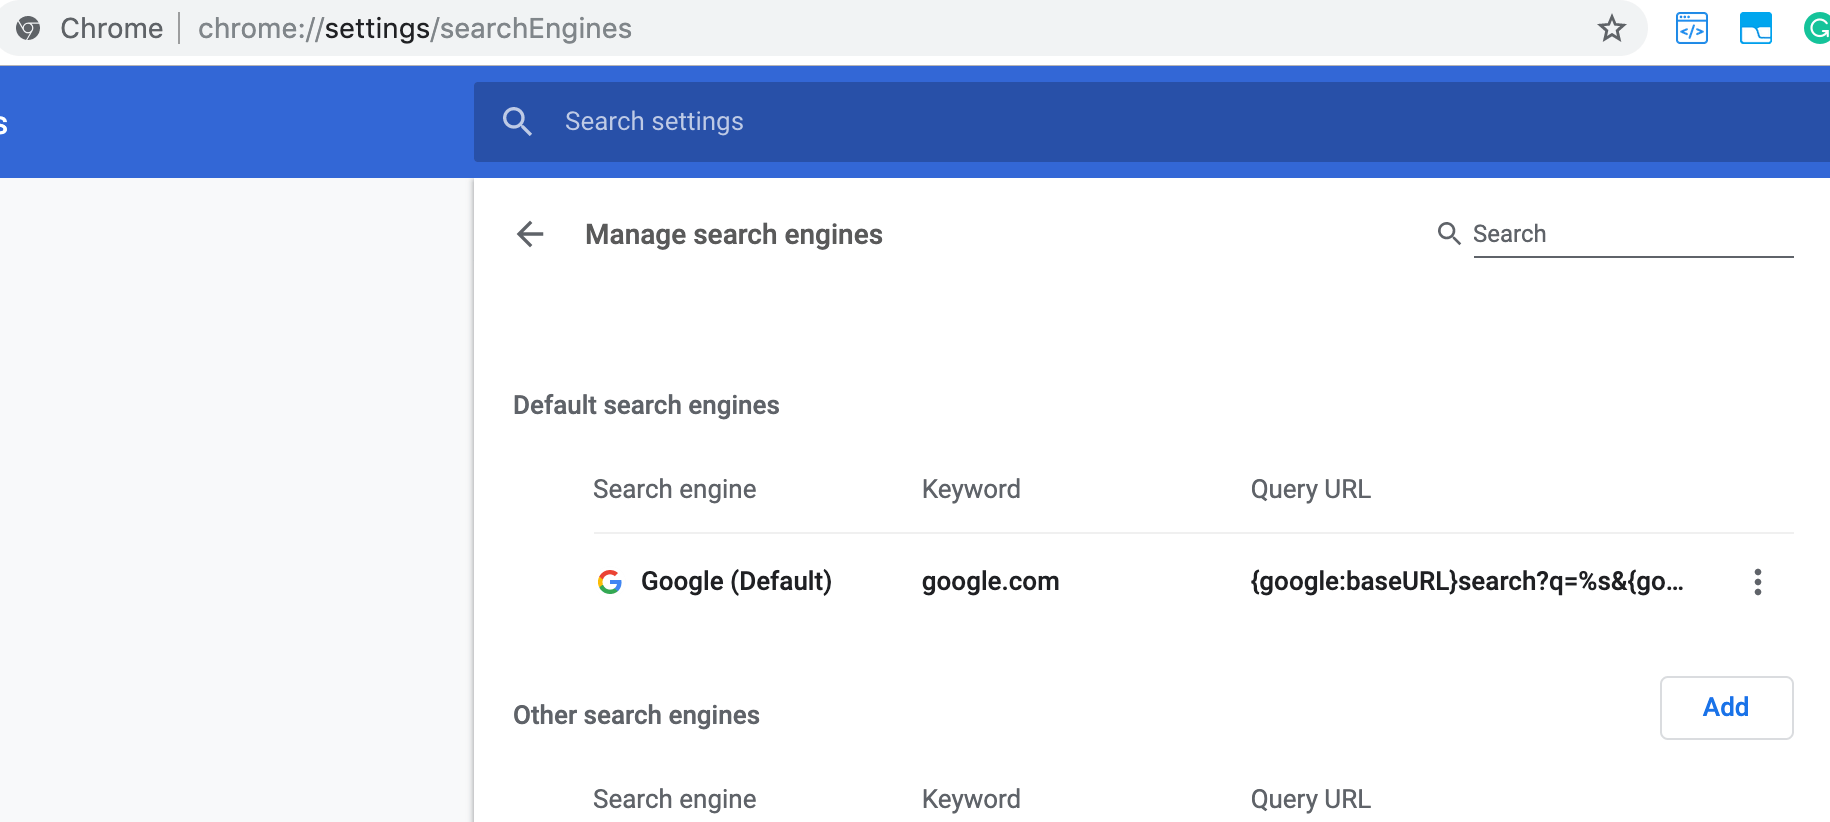
Task: Click Keyword header under Default engines
Action: tap(971, 489)
